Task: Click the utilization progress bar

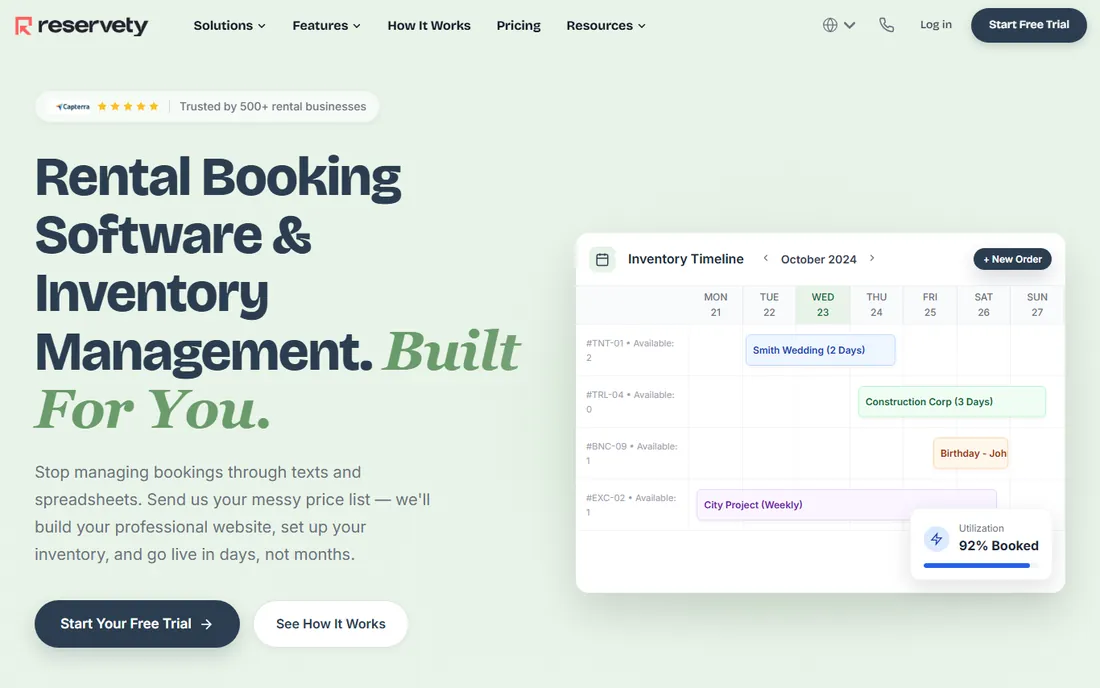Action: [x=980, y=565]
